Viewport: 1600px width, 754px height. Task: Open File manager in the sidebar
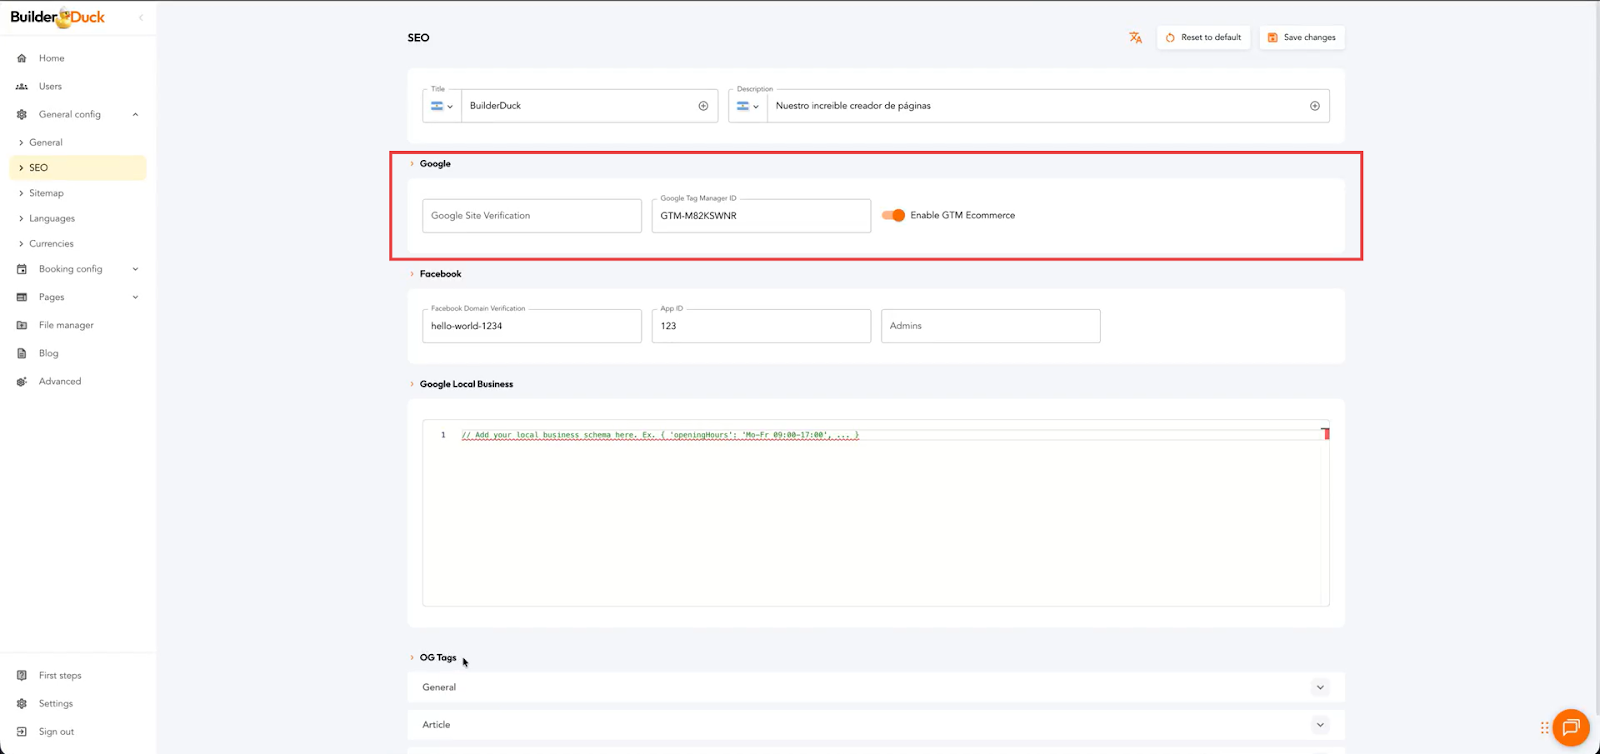[66, 325]
